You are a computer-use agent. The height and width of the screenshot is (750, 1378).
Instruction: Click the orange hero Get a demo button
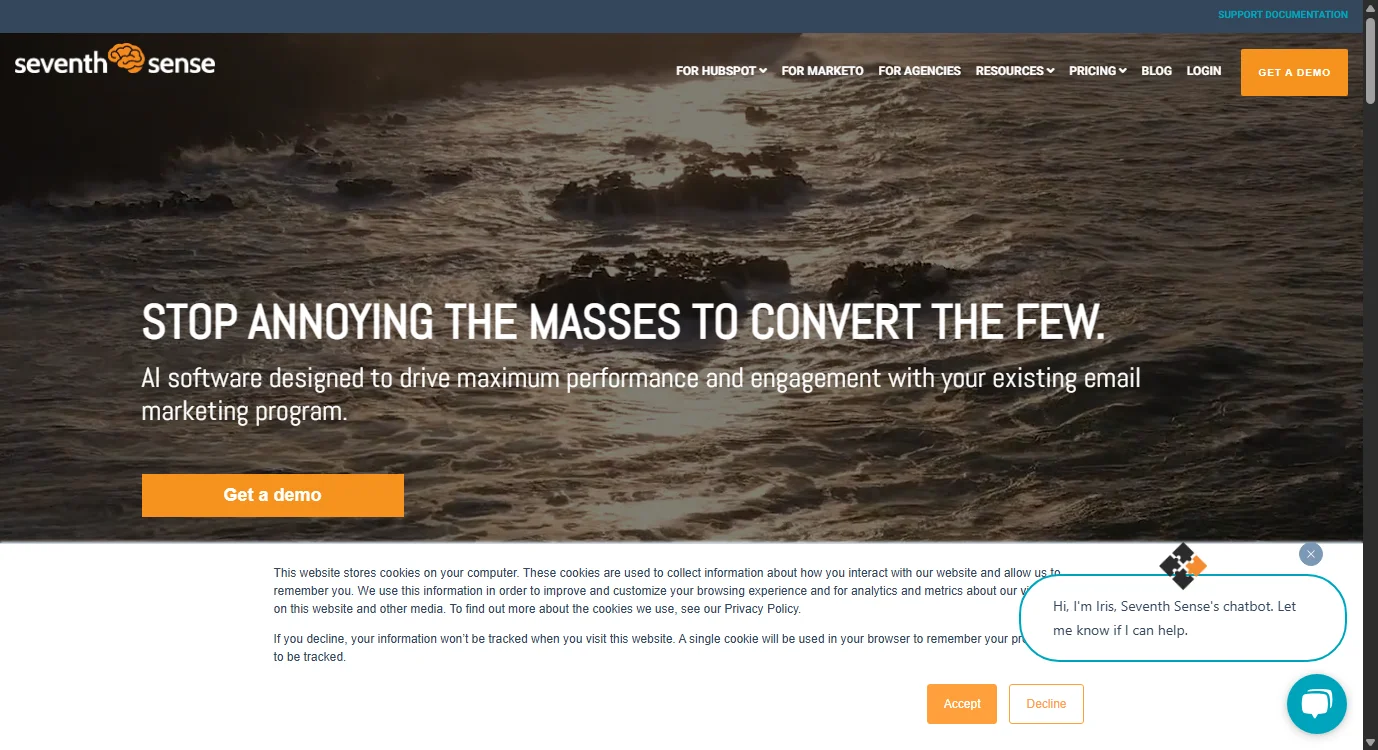click(x=273, y=495)
